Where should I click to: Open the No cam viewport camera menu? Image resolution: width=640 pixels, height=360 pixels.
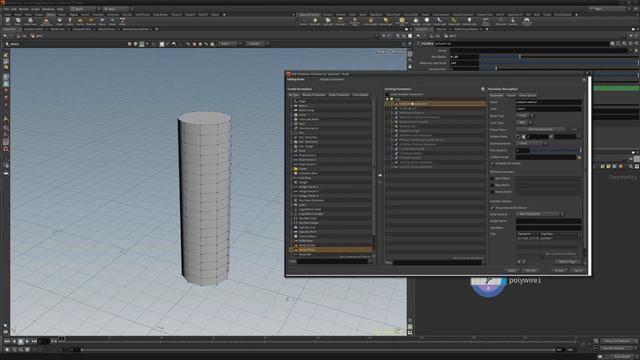pyautogui.click(x=397, y=52)
